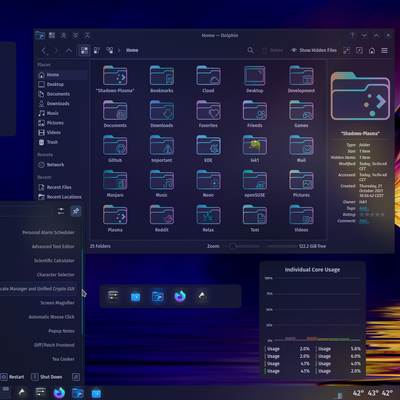Select Recent Locations in Places
400x400 pixels.
click(62, 197)
